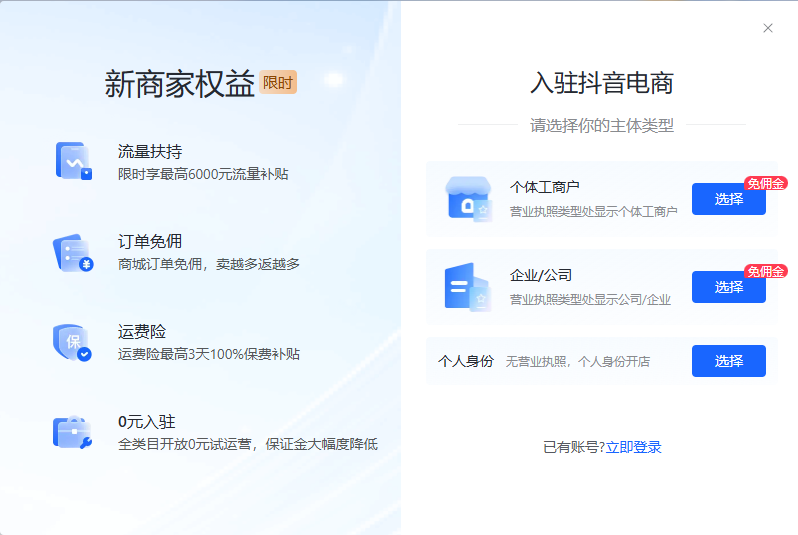798x535 pixels.
Task: Click the 订单免佣 order commission icon
Action: coord(73,252)
